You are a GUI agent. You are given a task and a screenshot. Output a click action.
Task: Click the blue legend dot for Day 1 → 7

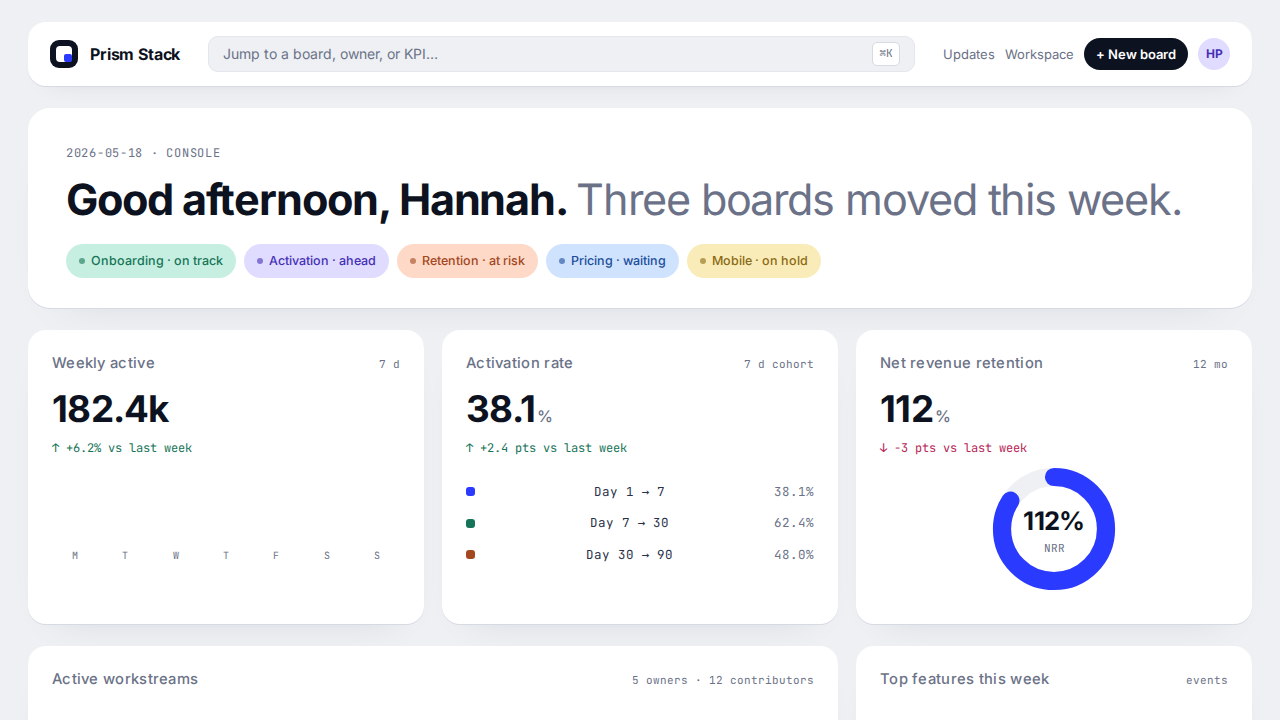(471, 492)
